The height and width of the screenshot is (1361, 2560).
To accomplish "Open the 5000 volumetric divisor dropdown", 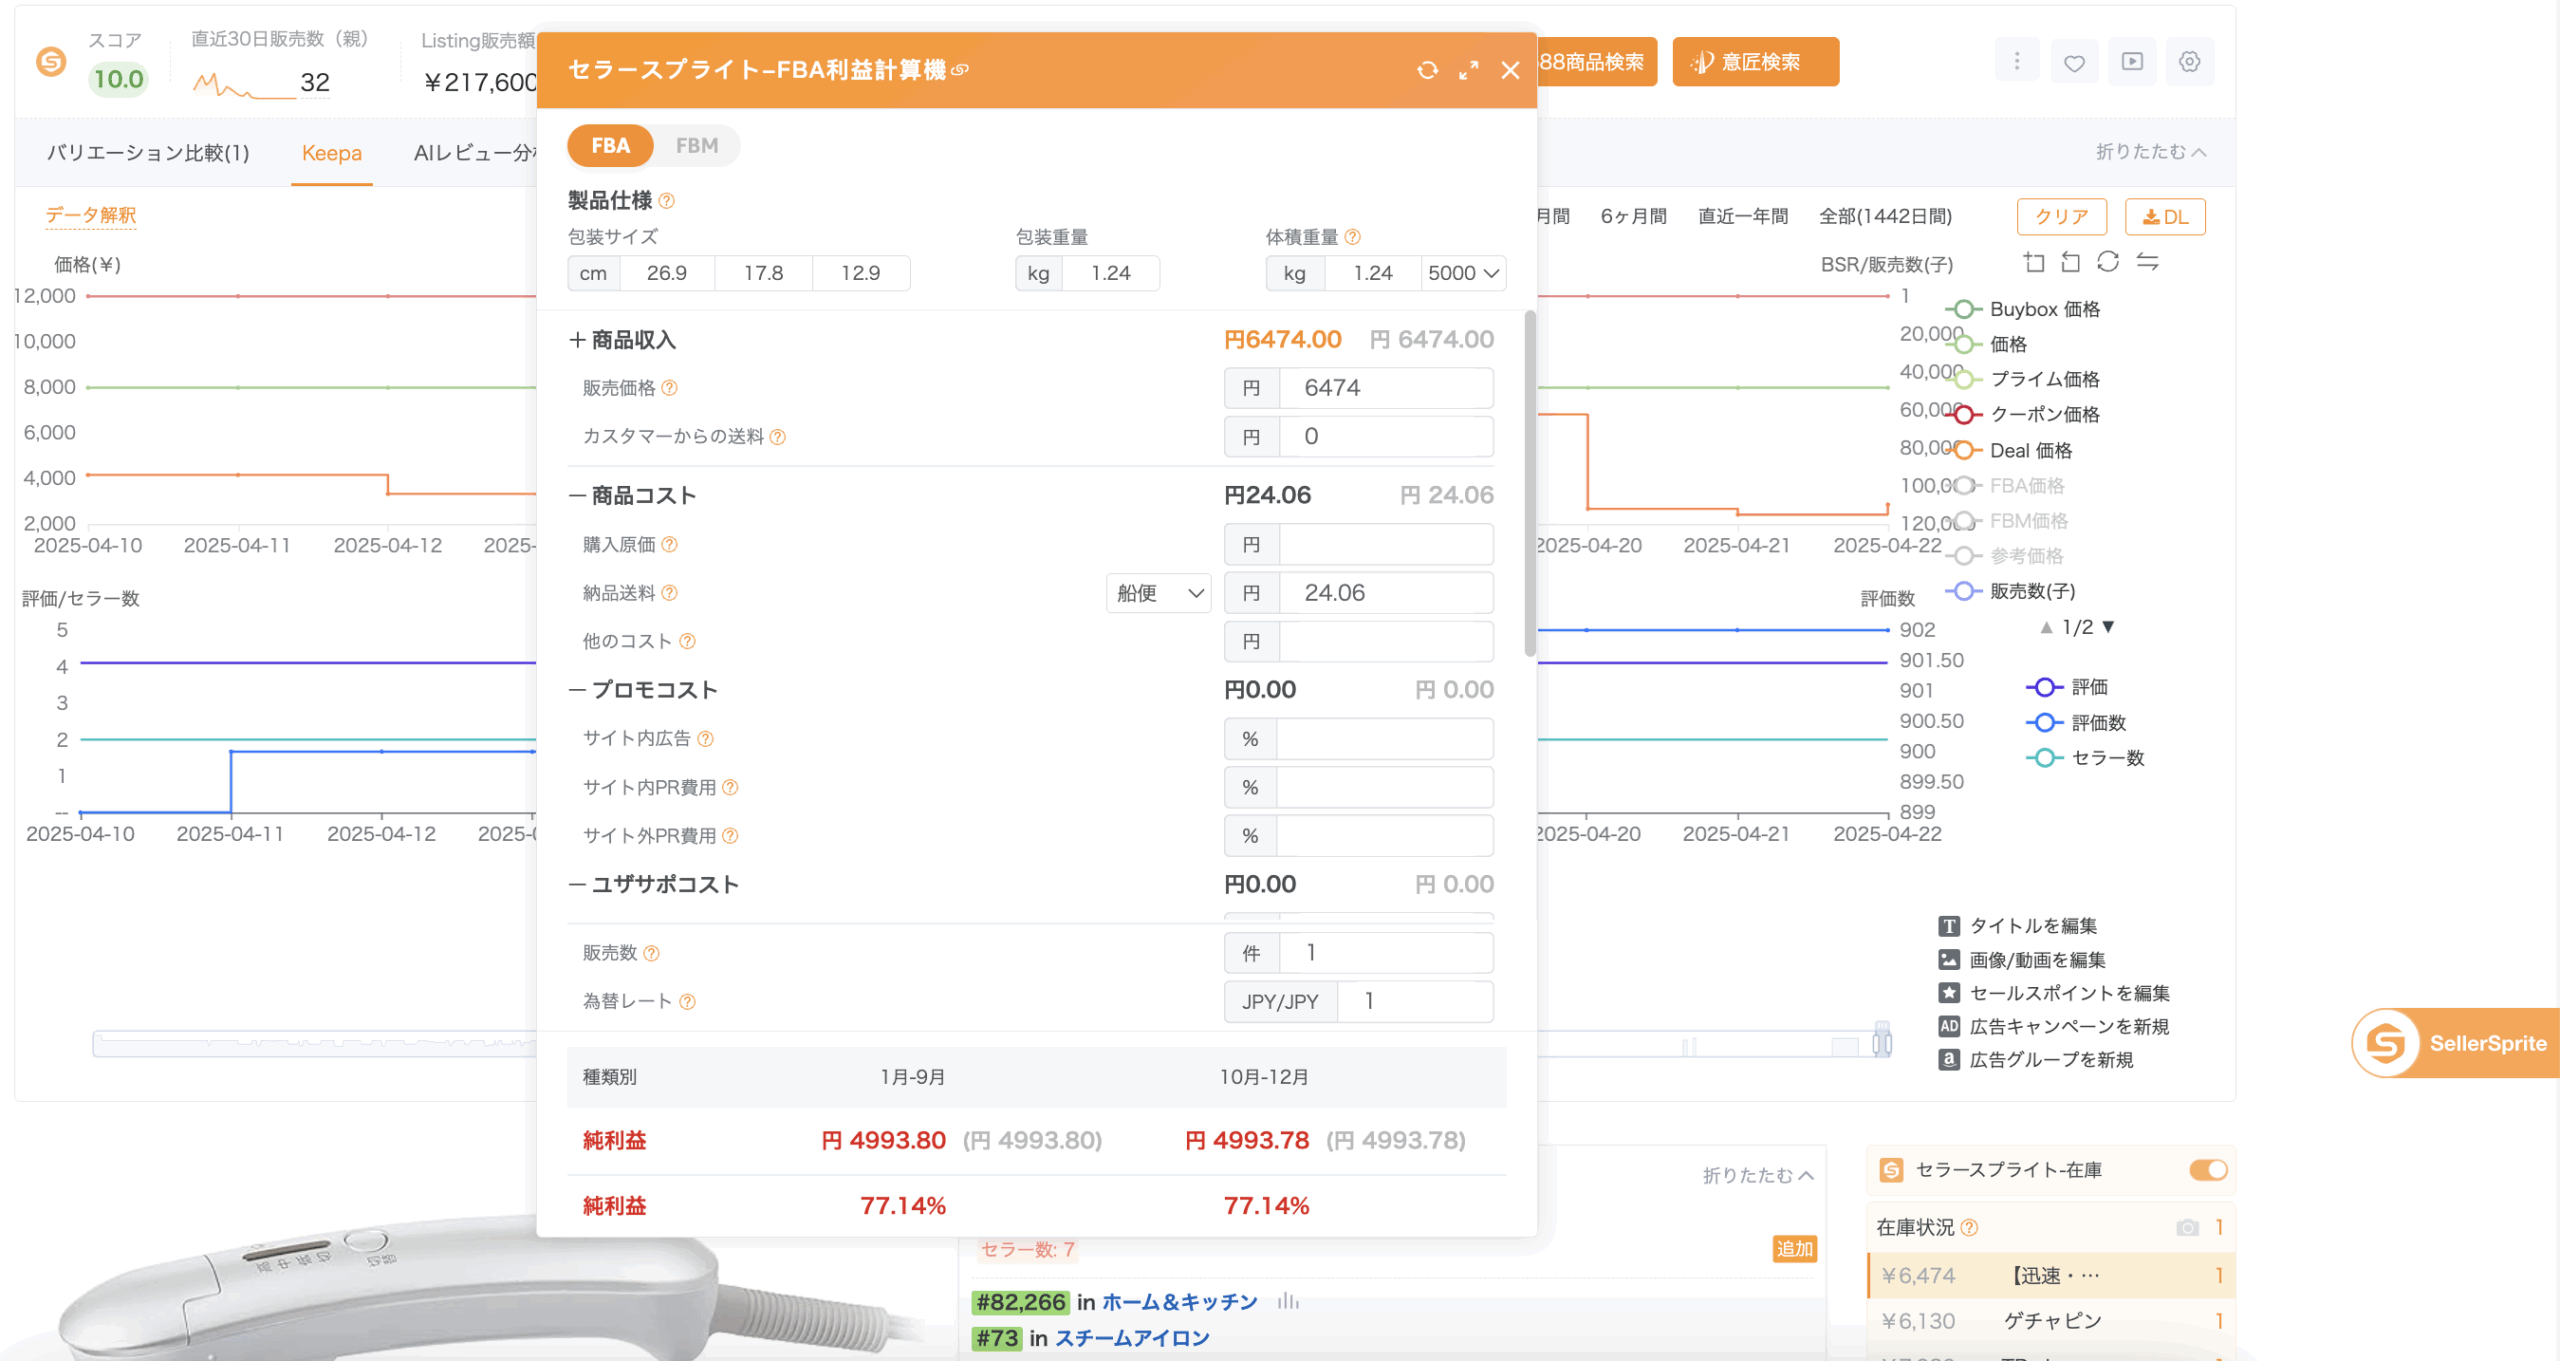I will [x=1463, y=273].
